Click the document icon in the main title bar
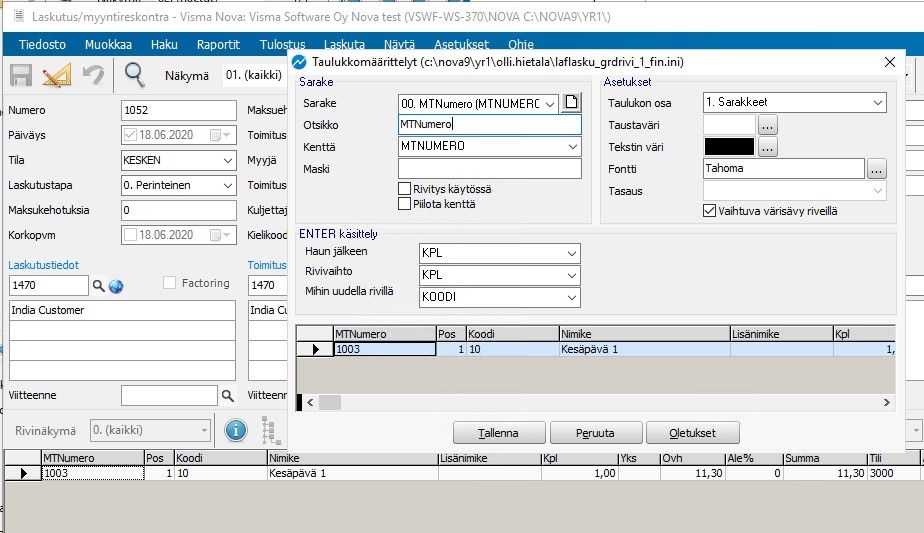The width and height of the screenshot is (924, 533). click(x=19, y=16)
